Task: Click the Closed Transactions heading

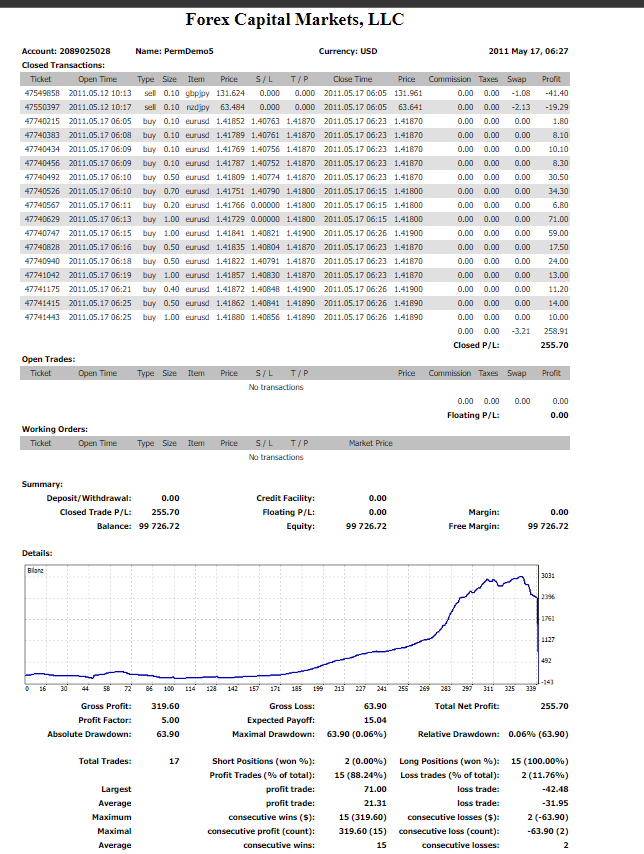Action: coord(63,65)
